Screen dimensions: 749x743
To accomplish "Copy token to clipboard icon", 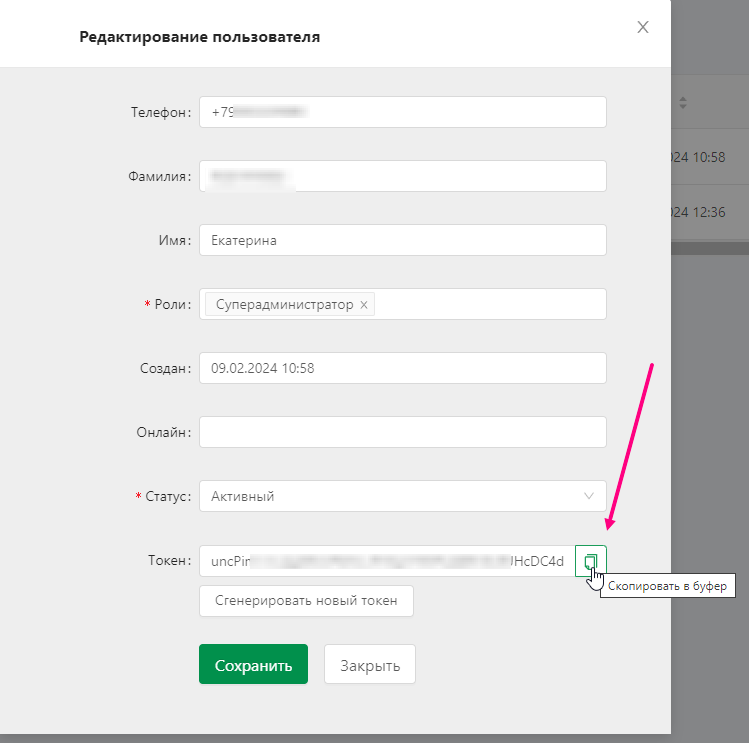I will point(590,561).
